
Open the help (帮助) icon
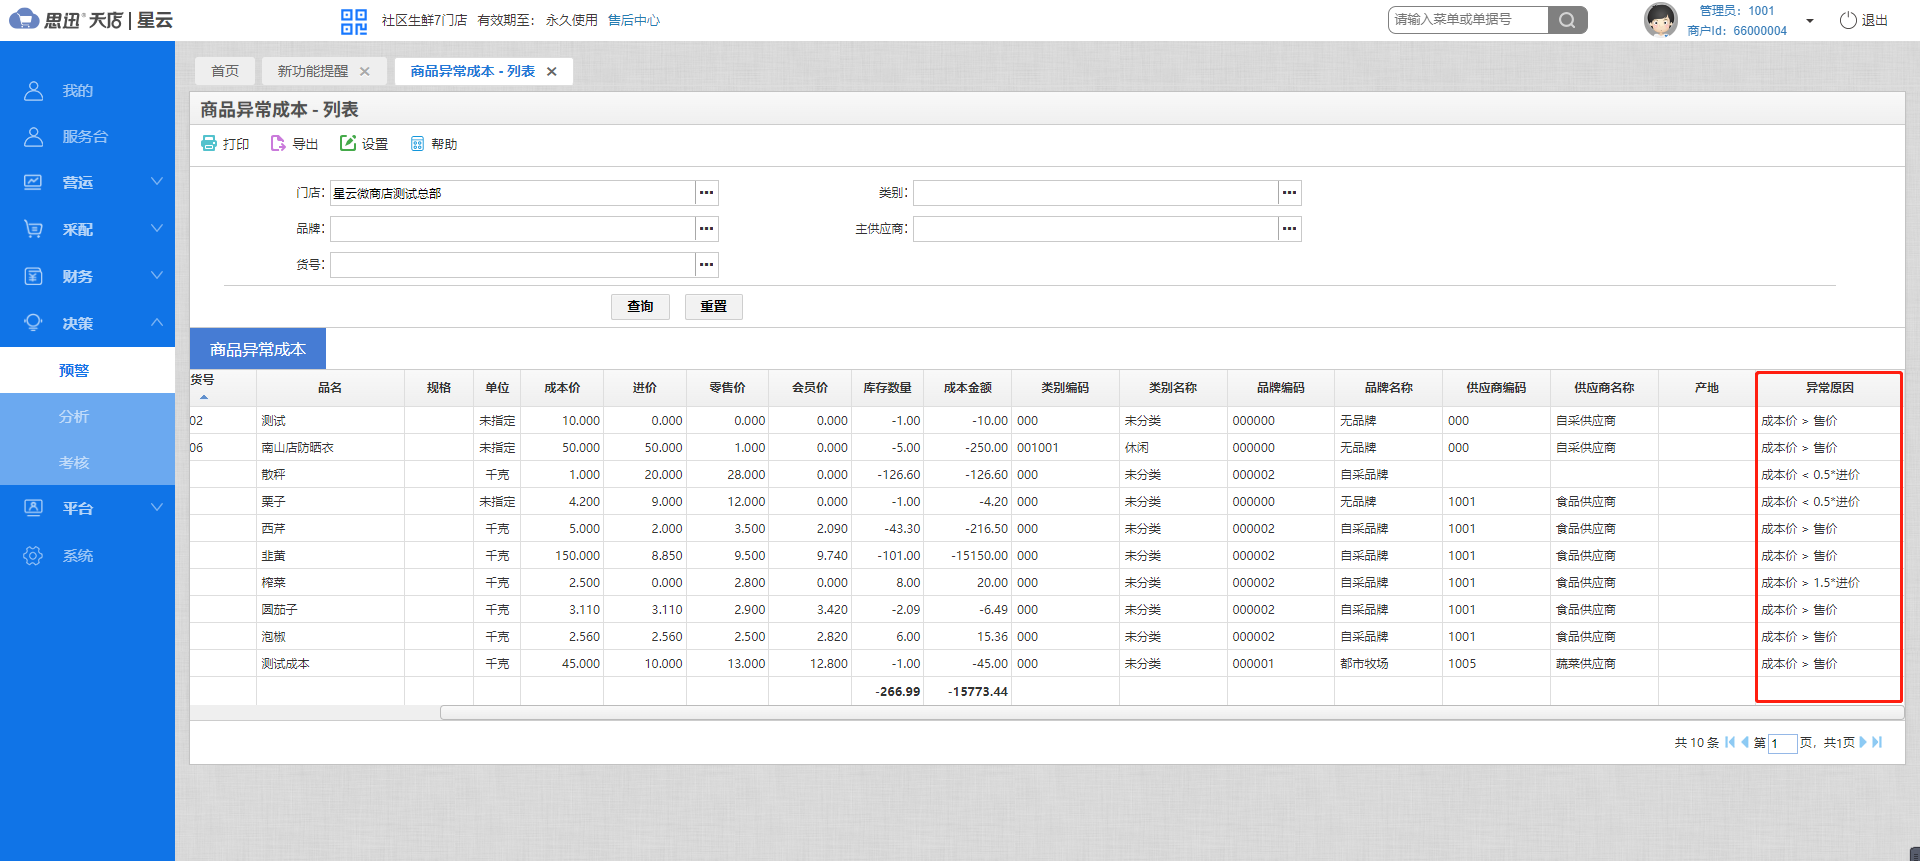(418, 144)
